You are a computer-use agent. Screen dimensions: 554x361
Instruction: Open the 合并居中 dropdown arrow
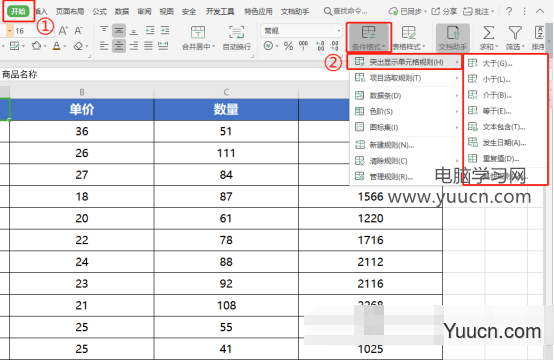213,47
